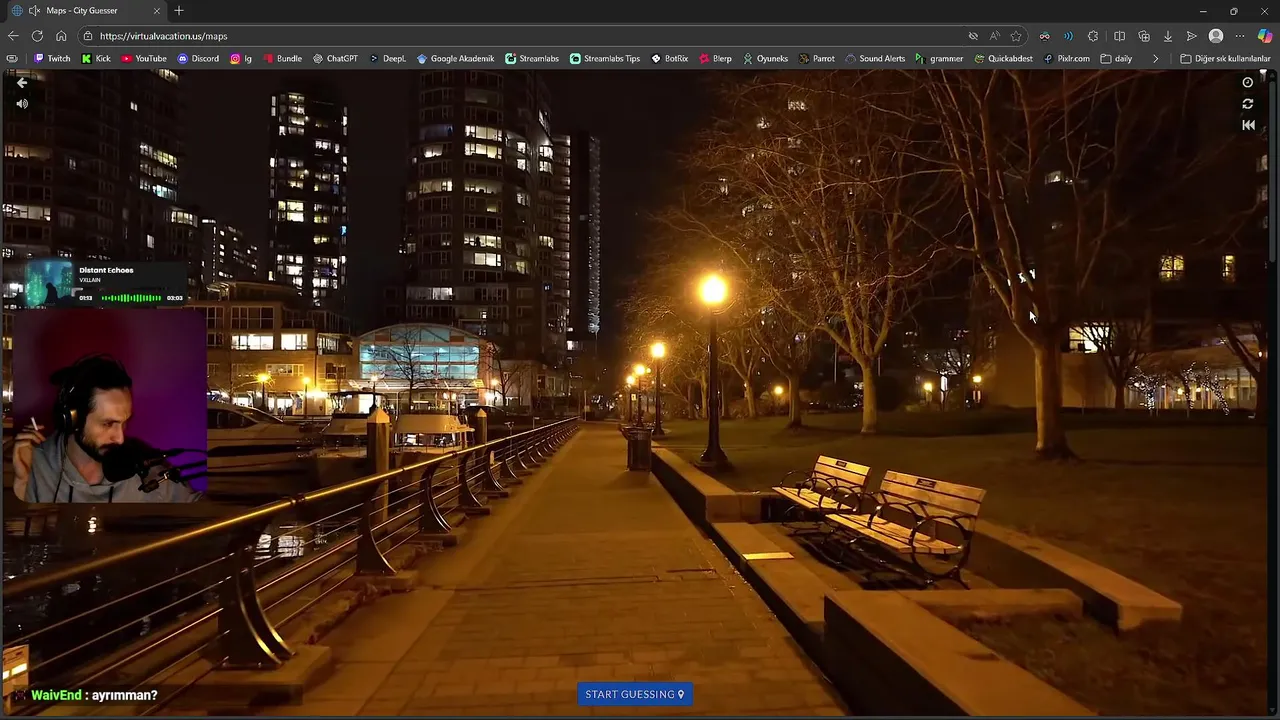Open the Google Akademik bookmark
This screenshot has height=720, width=1280.
[455, 59]
